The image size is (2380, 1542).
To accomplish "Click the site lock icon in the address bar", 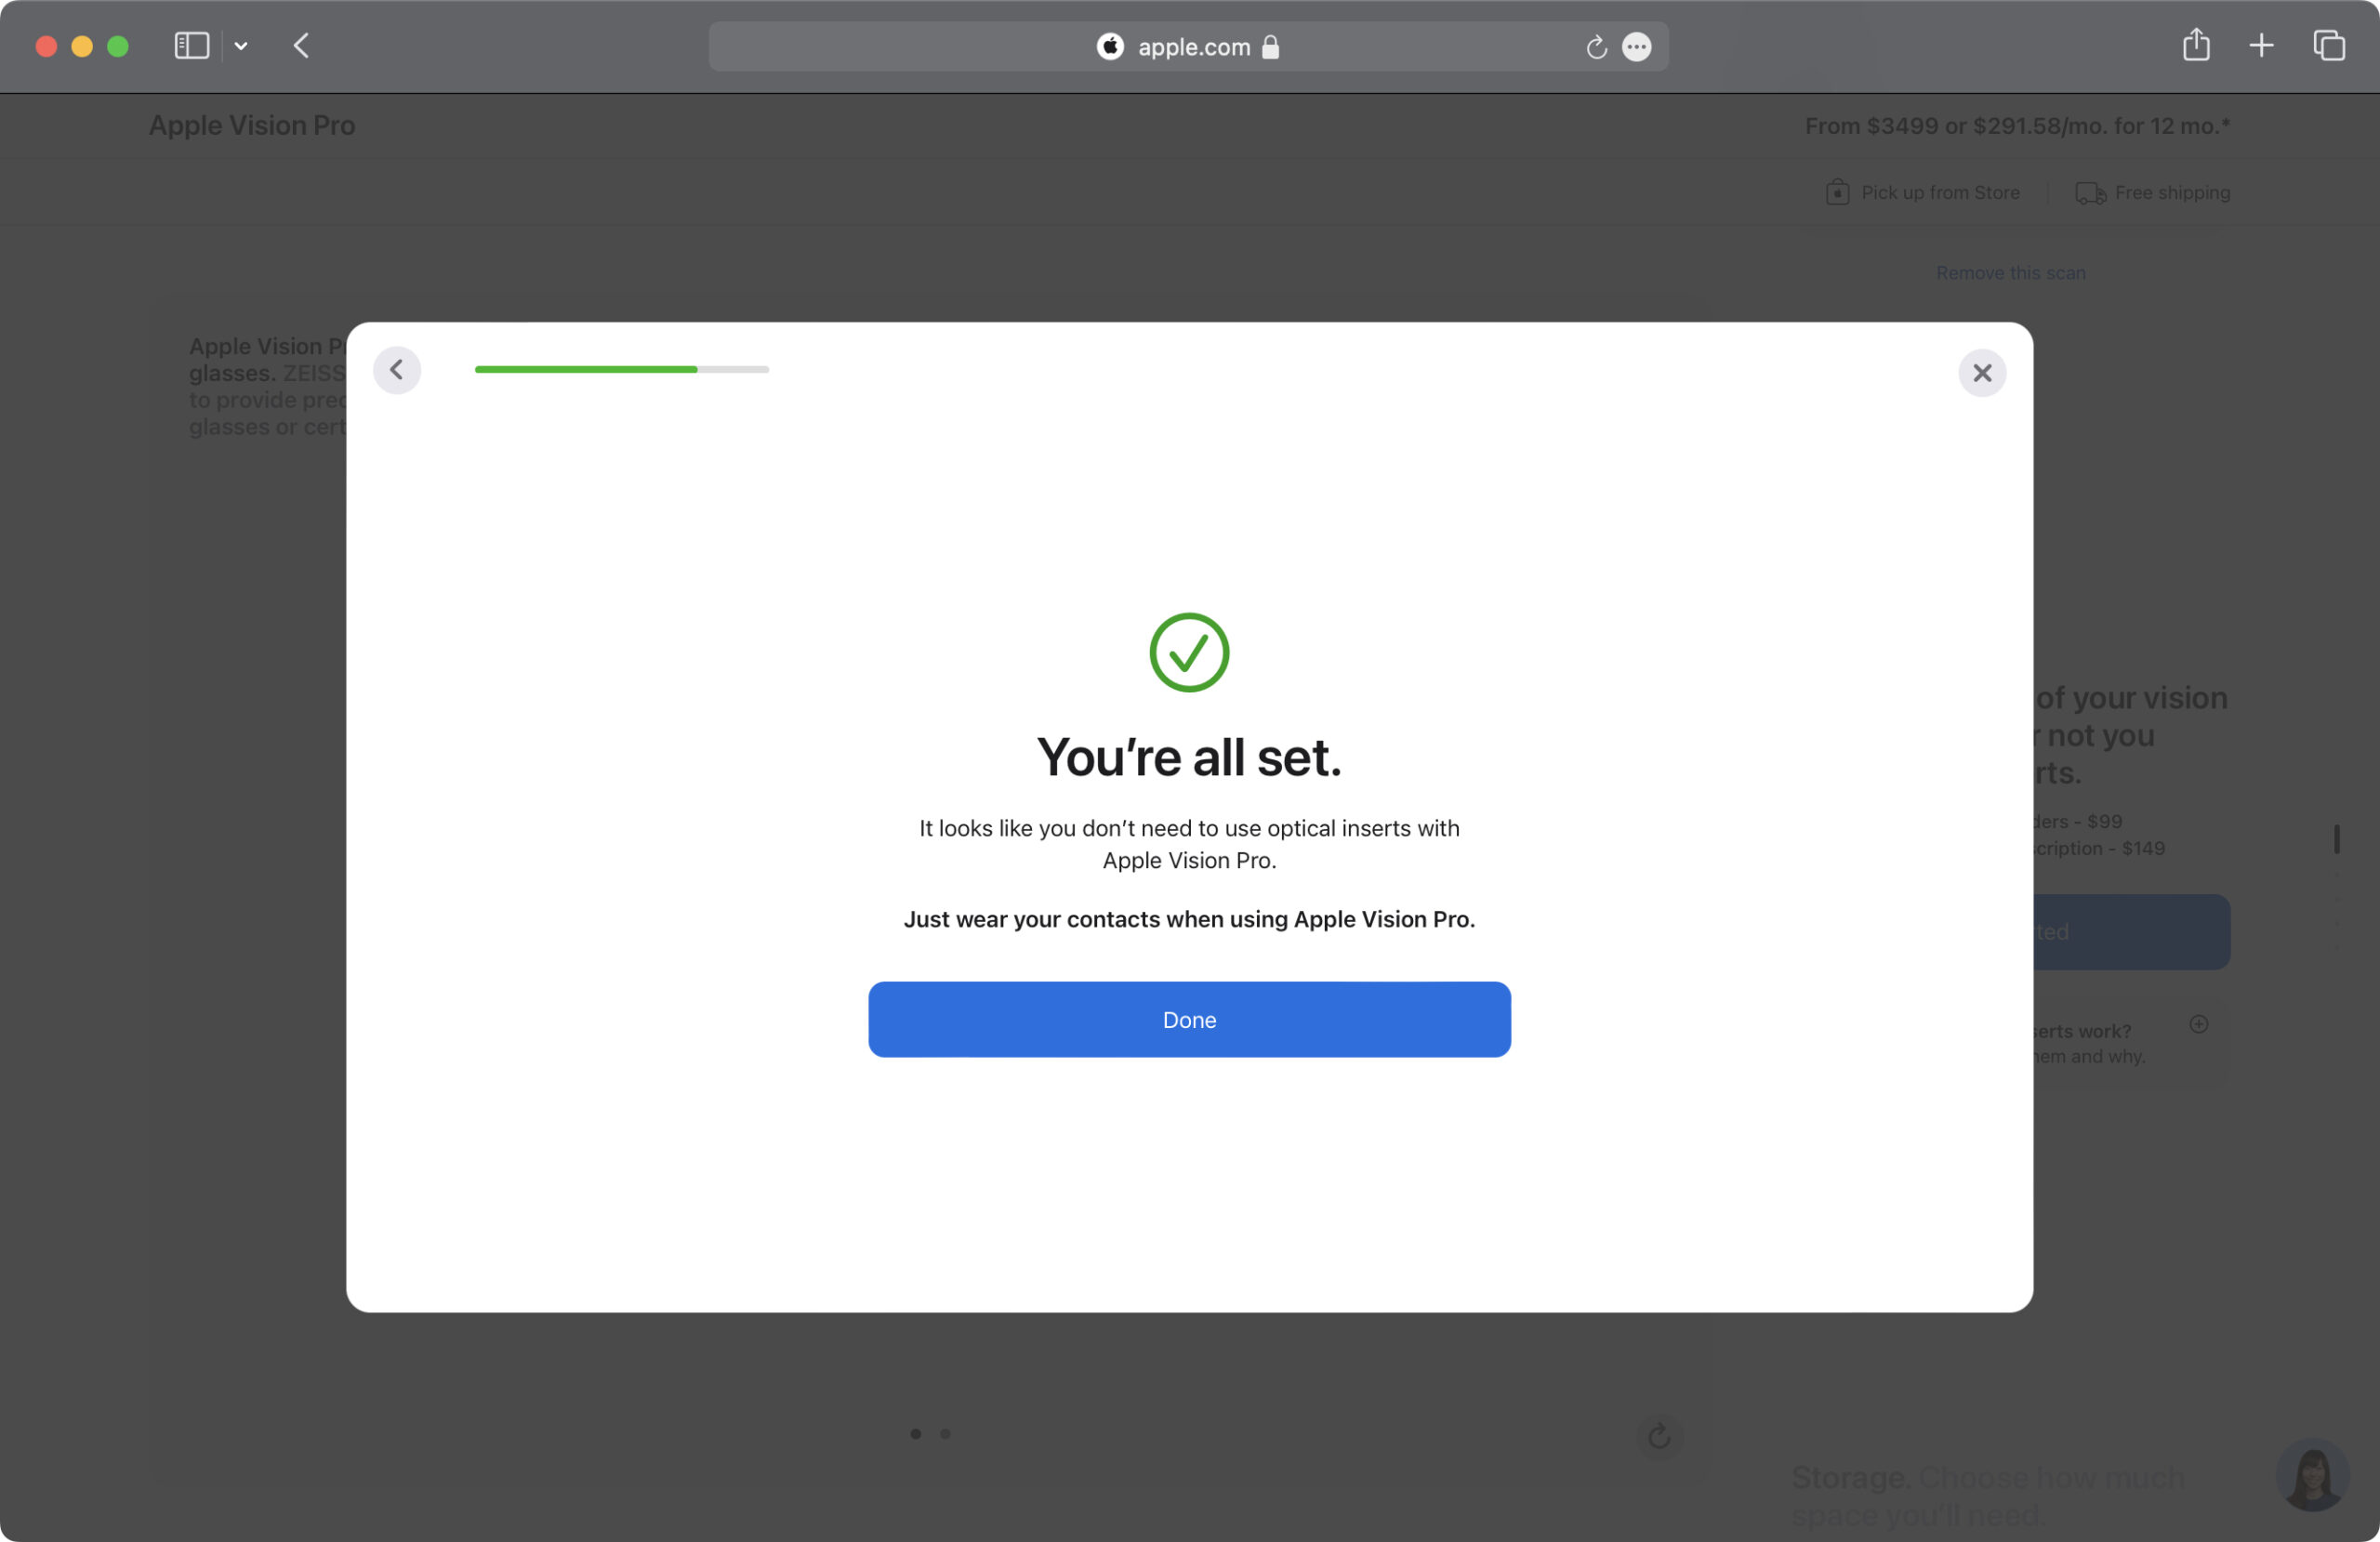I will [x=1270, y=47].
